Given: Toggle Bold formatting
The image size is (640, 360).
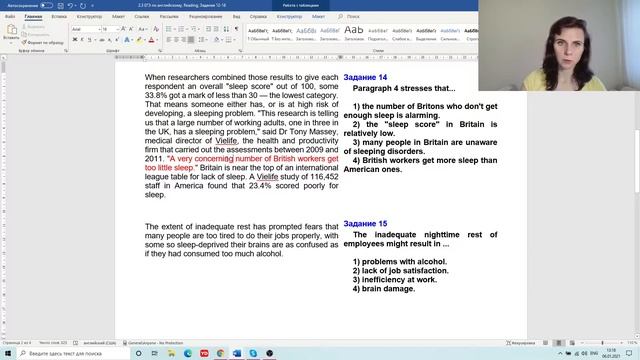Looking at the screenshot, I should (x=75, y=40).
